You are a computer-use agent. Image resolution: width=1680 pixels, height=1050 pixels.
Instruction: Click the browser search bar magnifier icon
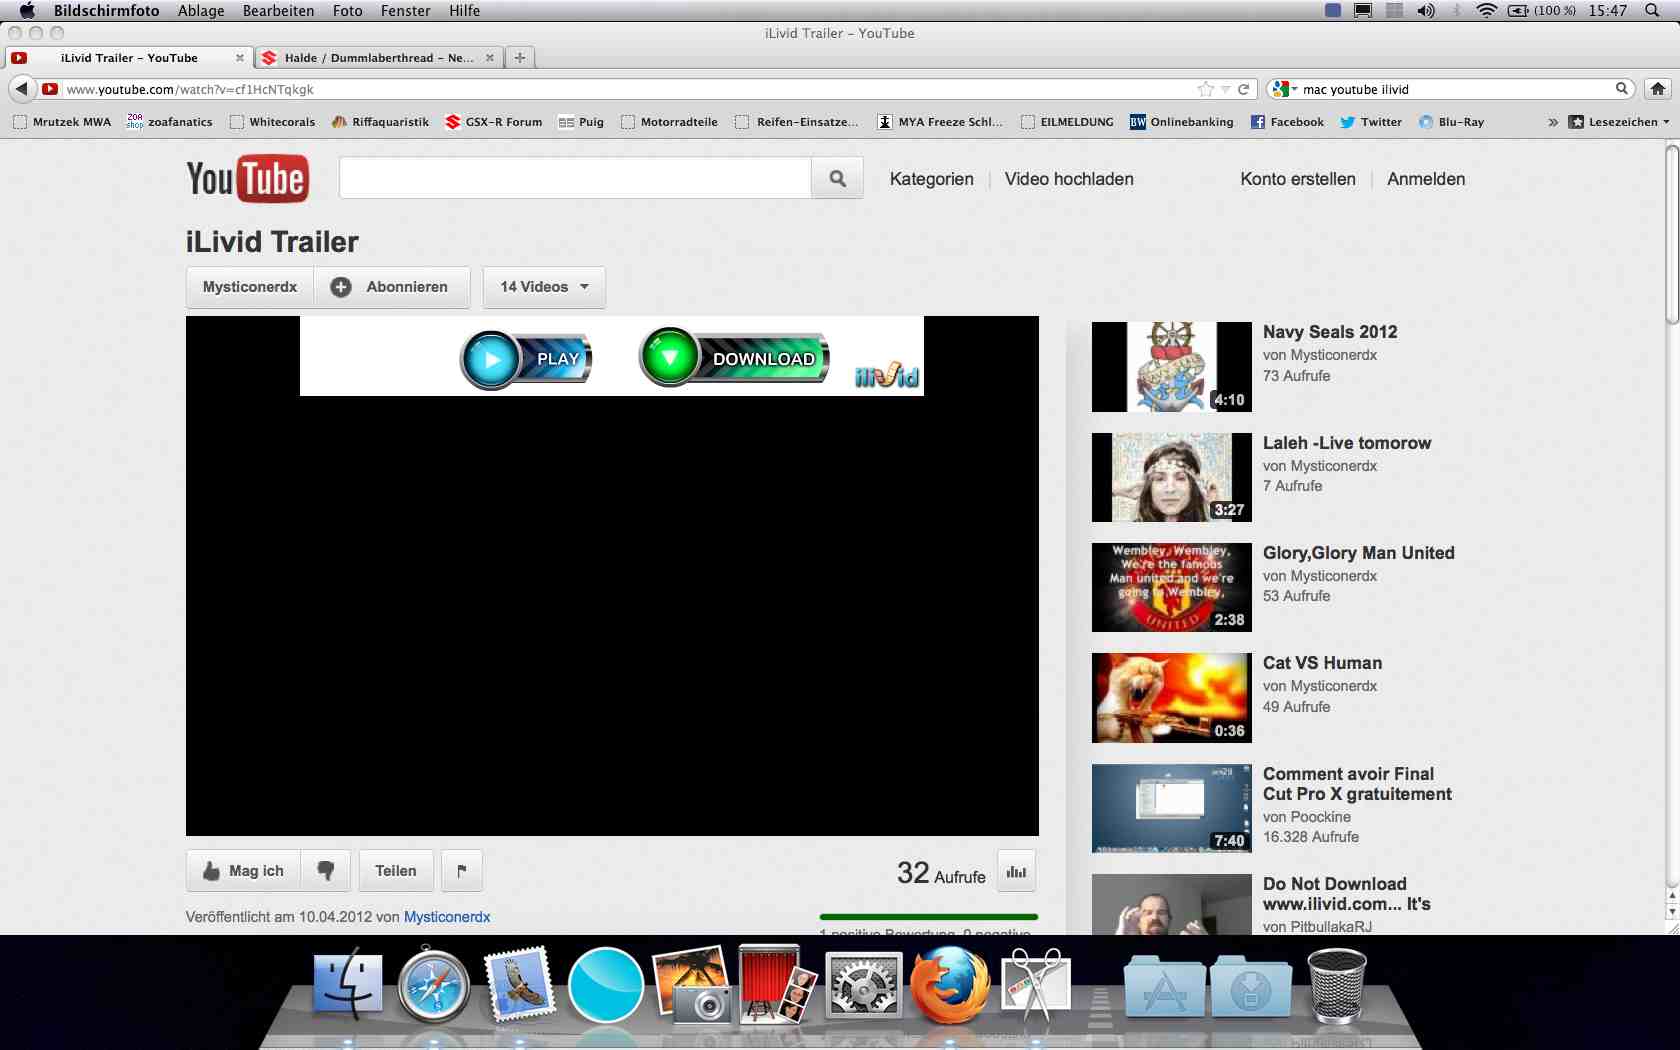coord(1622,89)
